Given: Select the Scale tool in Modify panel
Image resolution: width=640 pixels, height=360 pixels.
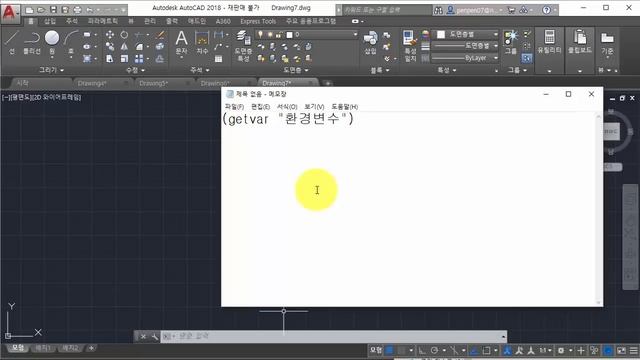Looking at the screenshot, I should point(124,58).
